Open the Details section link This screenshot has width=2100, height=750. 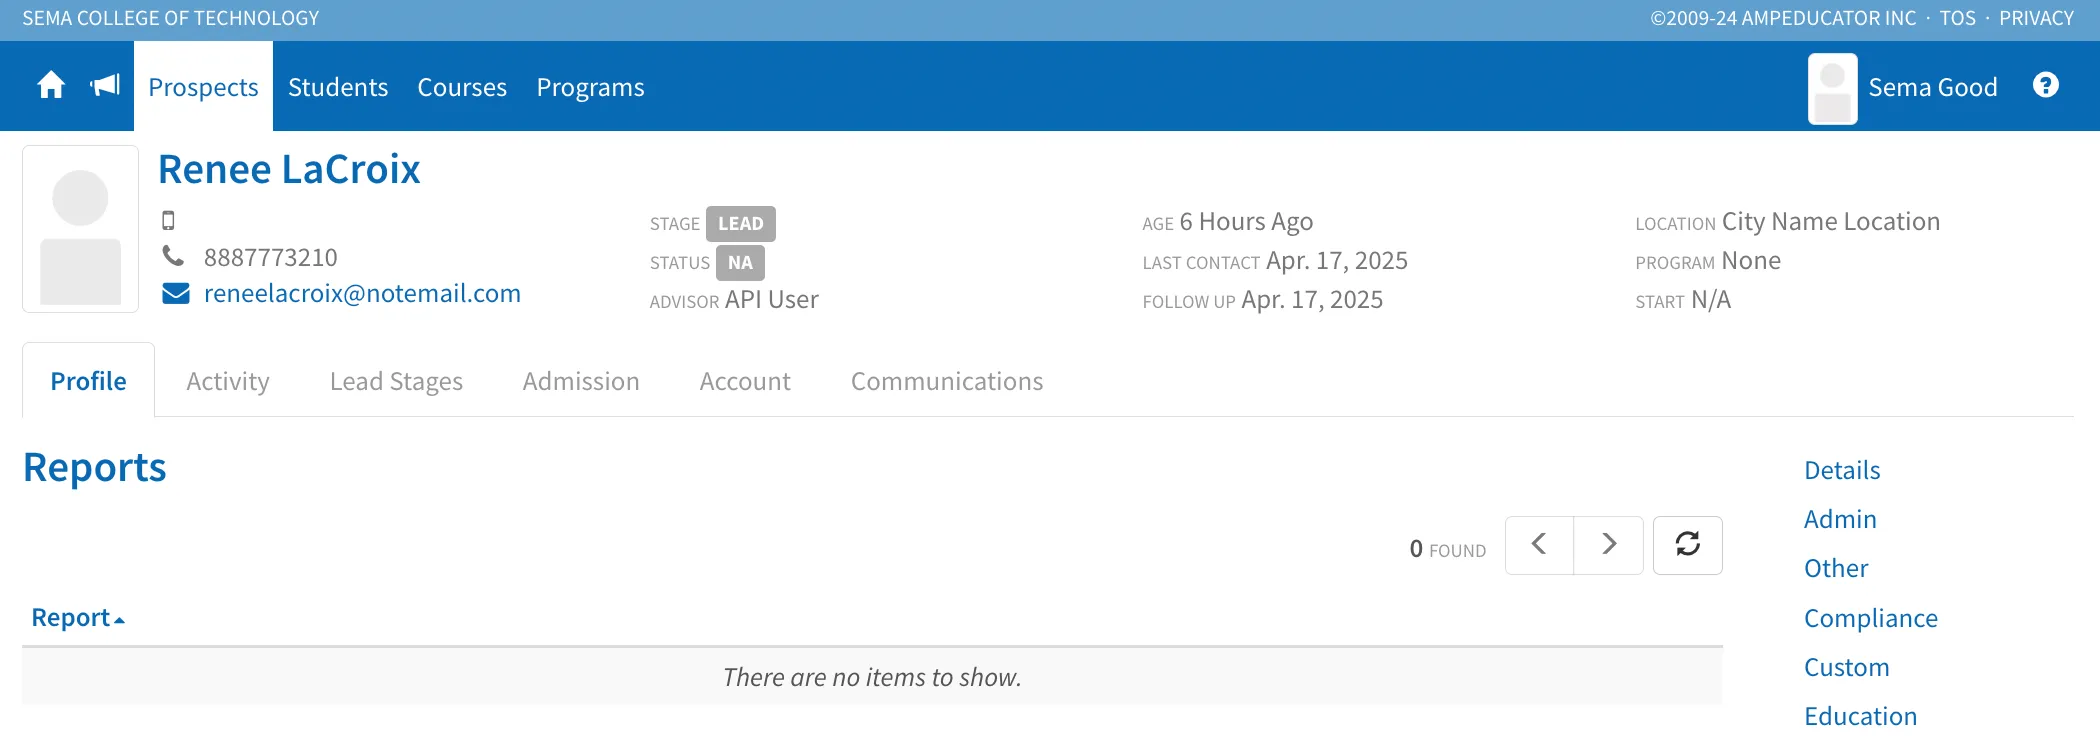click(x=1842, y=470)
